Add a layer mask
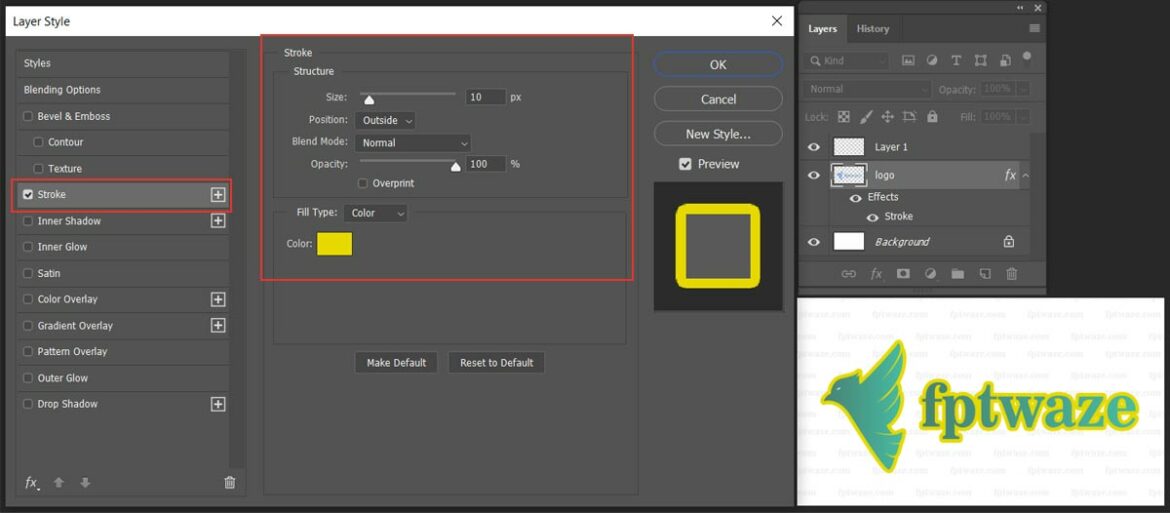This screenshot has height=513, width=1170. coord(903,274)
